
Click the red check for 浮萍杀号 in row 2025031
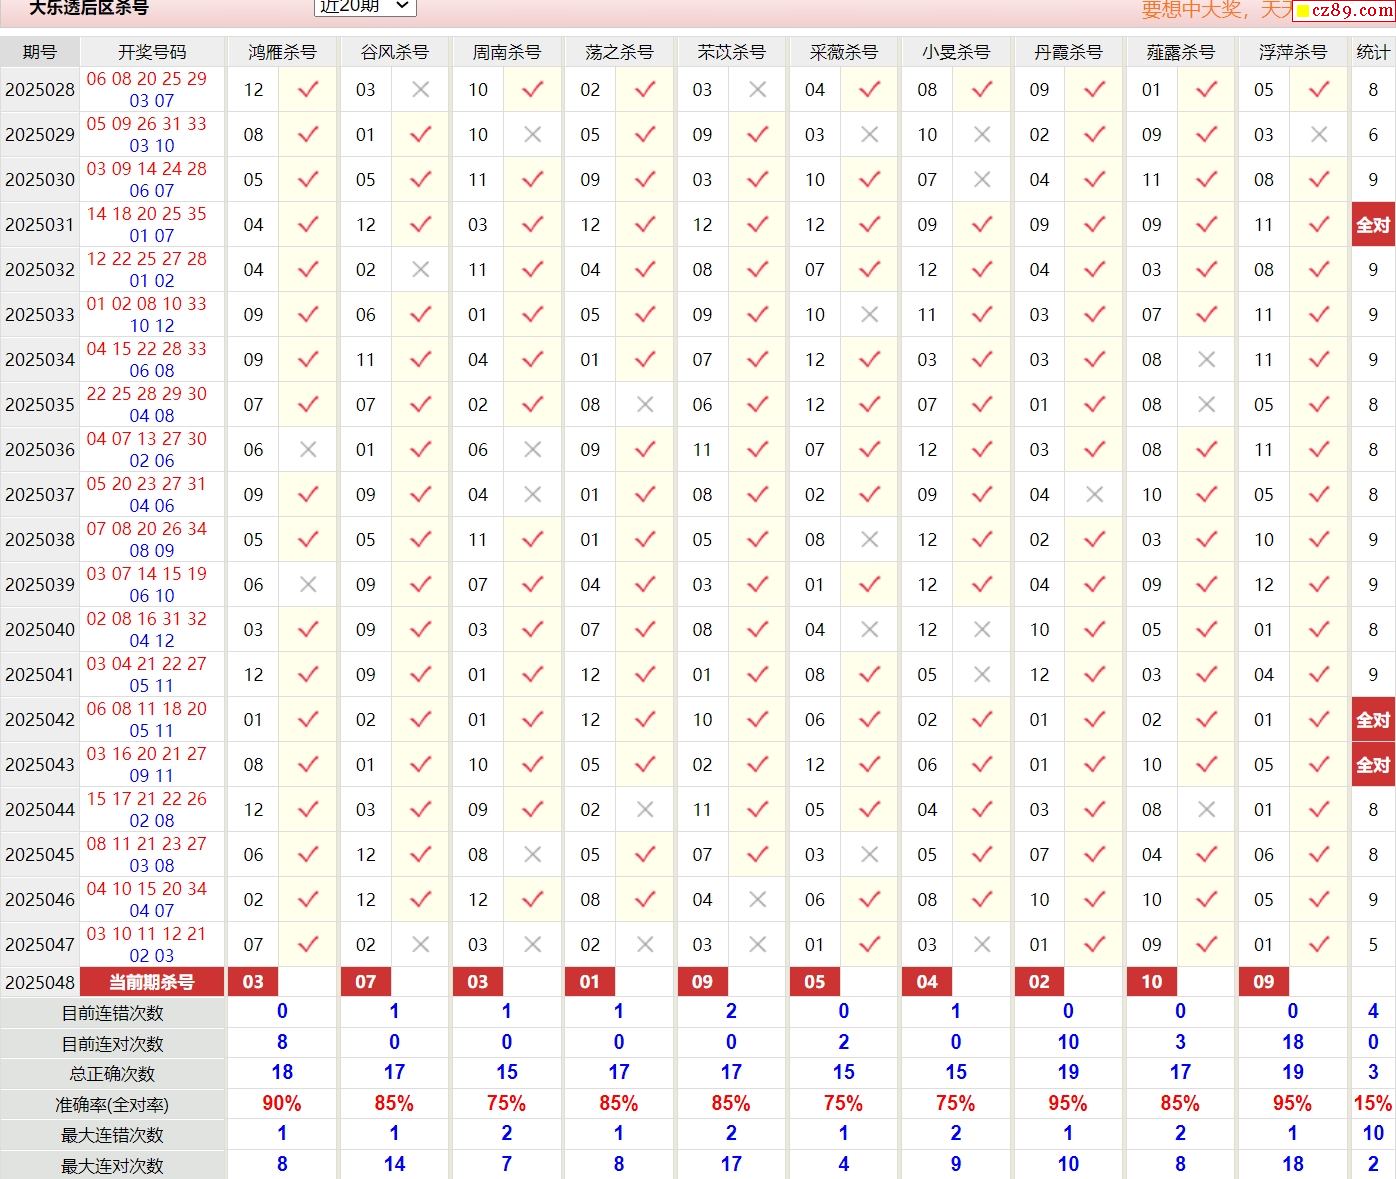(x=1319, y=224)
